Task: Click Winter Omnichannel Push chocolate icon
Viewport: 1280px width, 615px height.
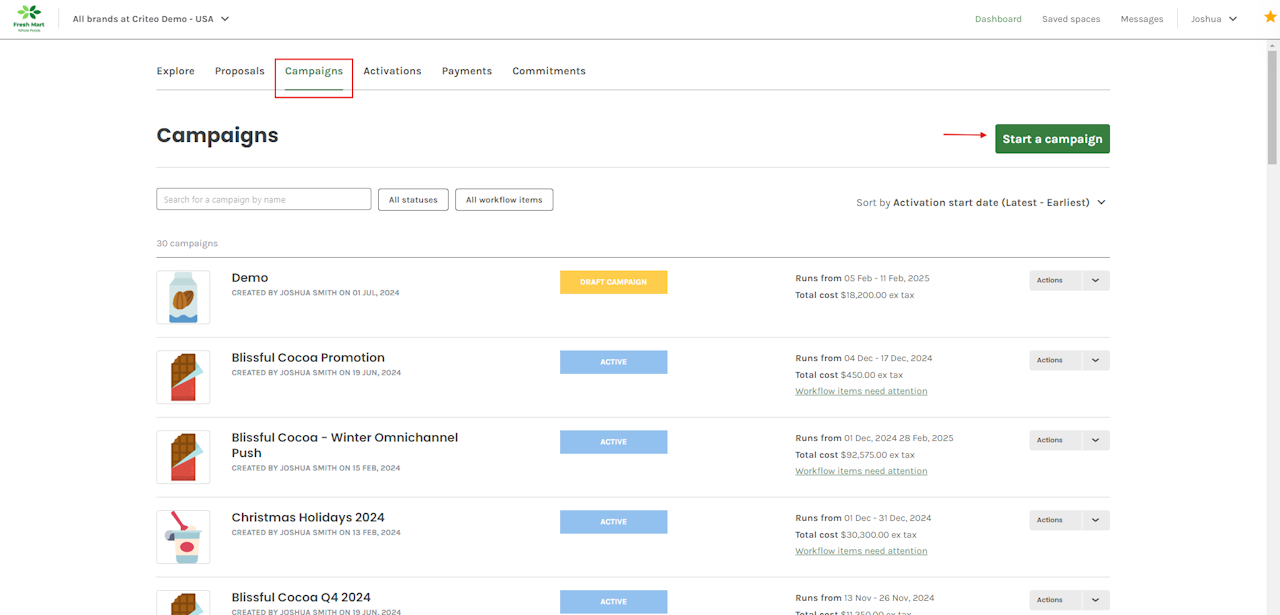Action: 183,457
